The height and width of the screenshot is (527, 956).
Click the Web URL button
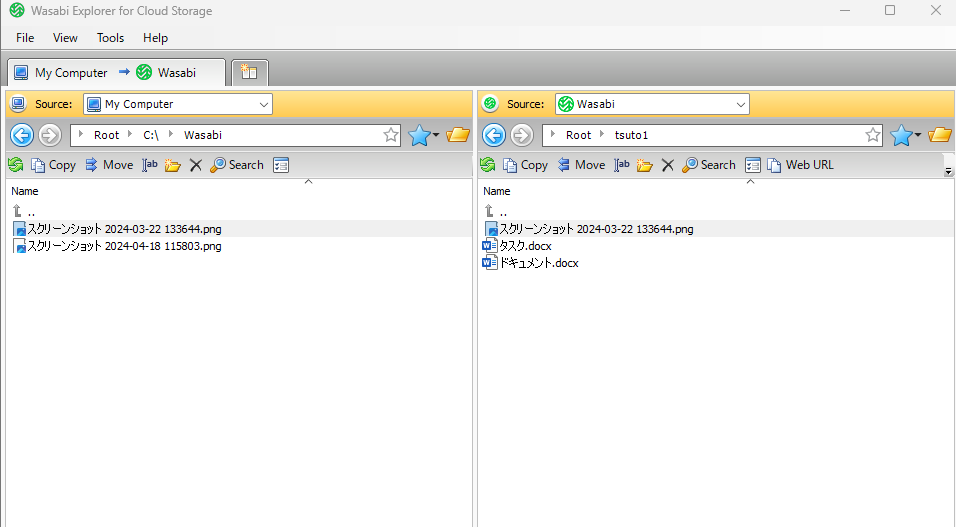click(x=801, y=165)
